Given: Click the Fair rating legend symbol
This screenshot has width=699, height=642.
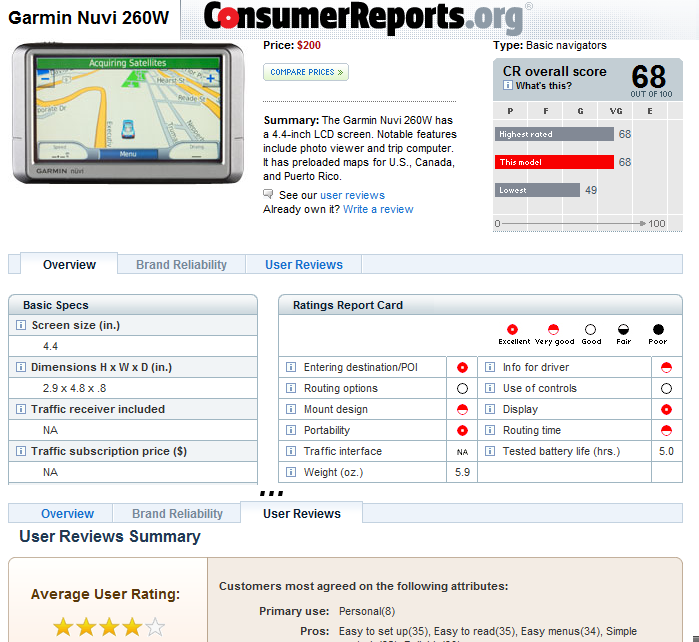Looking at the screenshot, I should pyautogui.click(x=623, y=329).
